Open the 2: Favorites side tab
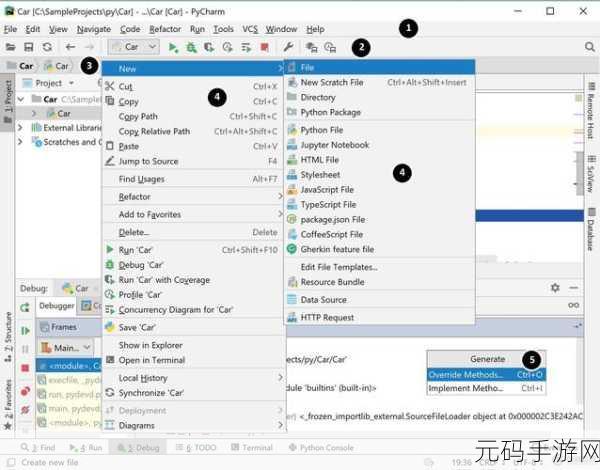 pyautogui.click(x=8, y=405)
